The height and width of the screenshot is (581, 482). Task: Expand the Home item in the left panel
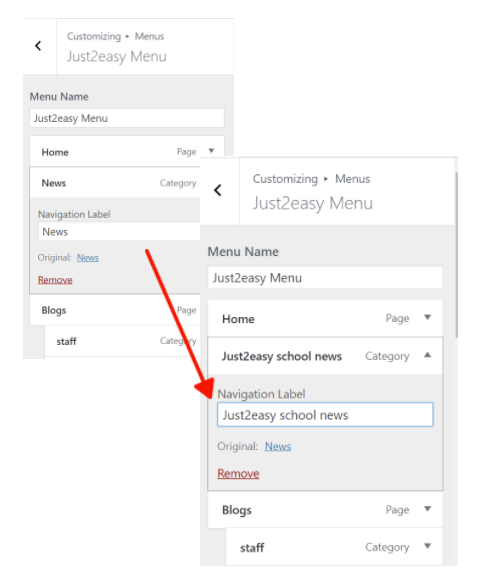pos(211,151)
